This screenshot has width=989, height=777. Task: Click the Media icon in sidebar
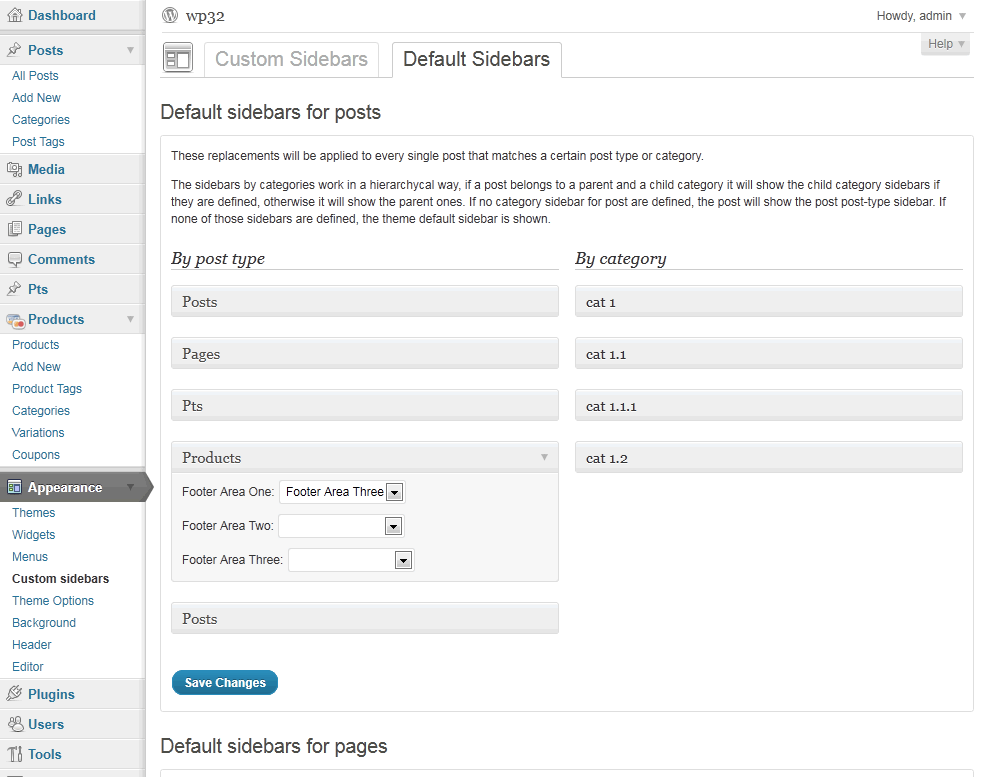[14, 169]
